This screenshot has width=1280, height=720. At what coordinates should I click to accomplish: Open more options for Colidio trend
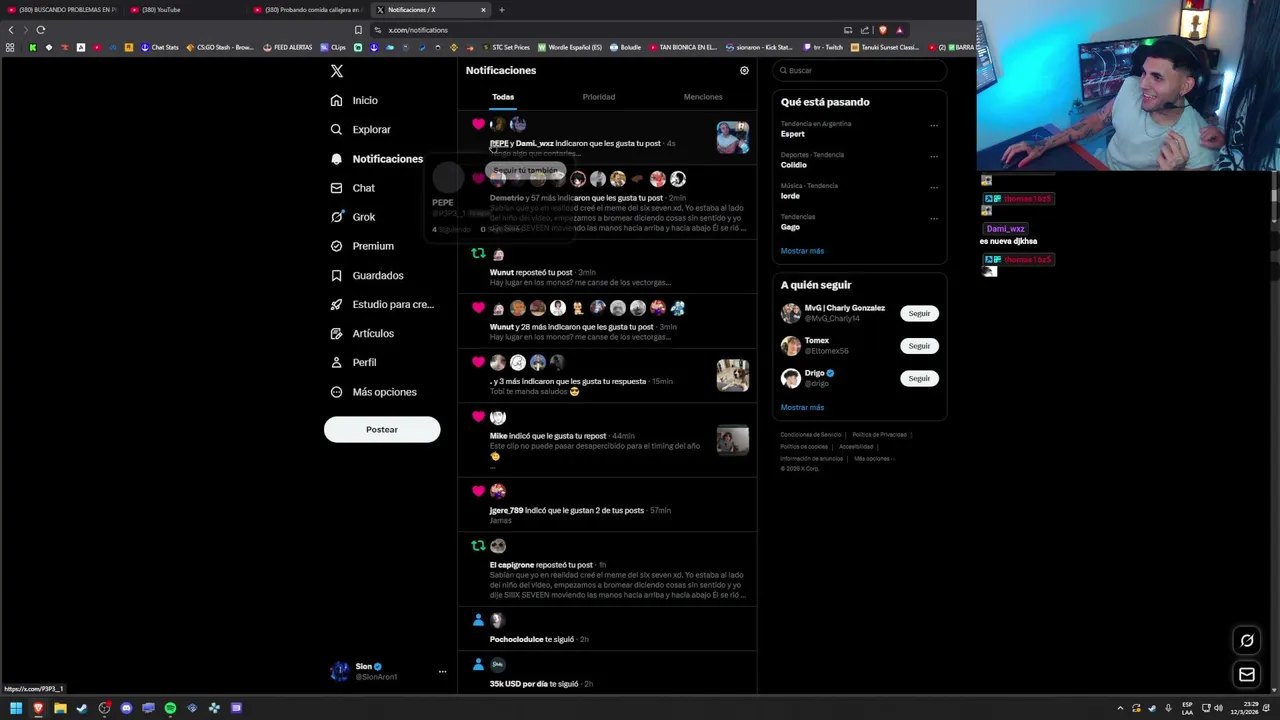coord(934,157)
